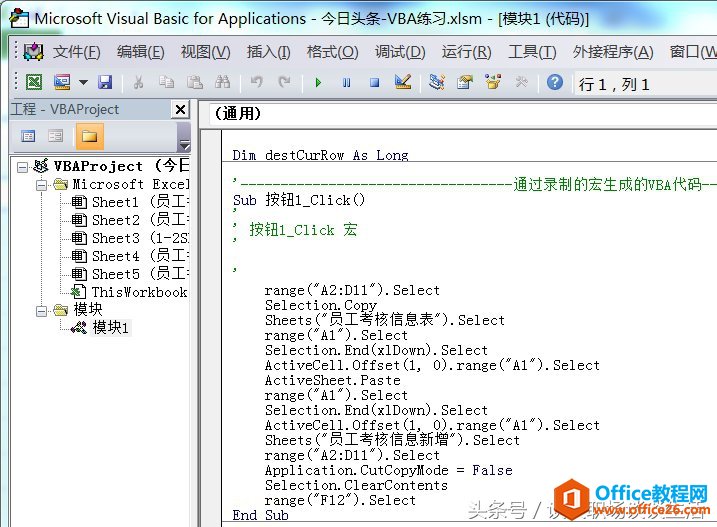Run macro with green play button

318,83
